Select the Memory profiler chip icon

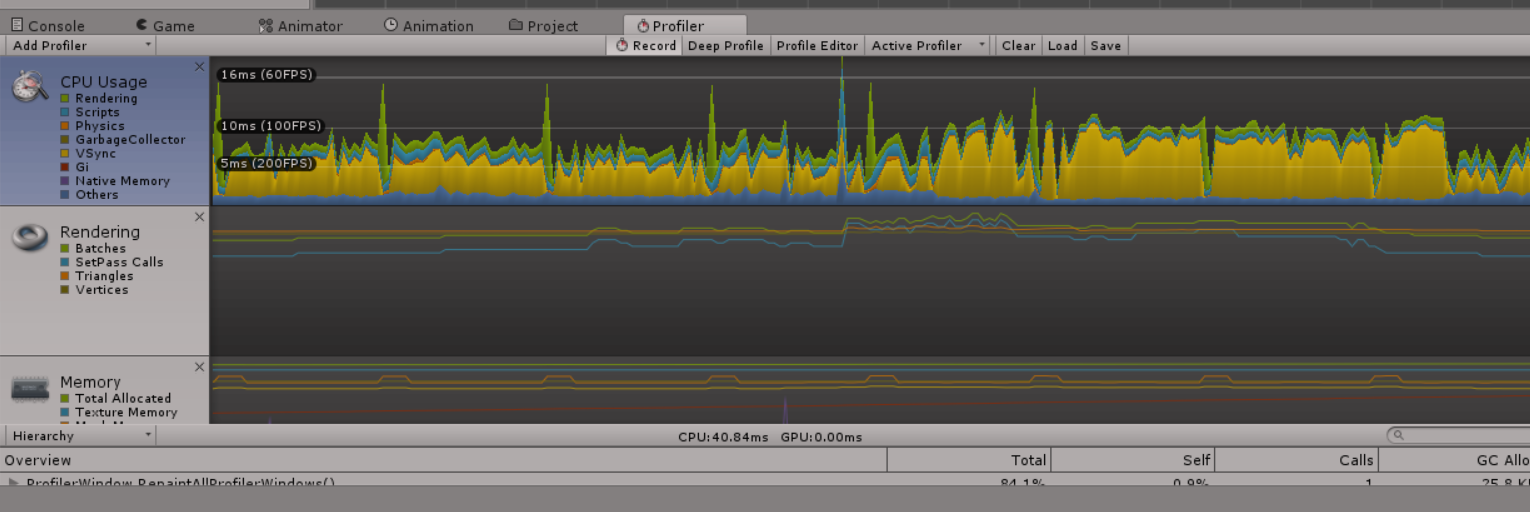point(30,389)
